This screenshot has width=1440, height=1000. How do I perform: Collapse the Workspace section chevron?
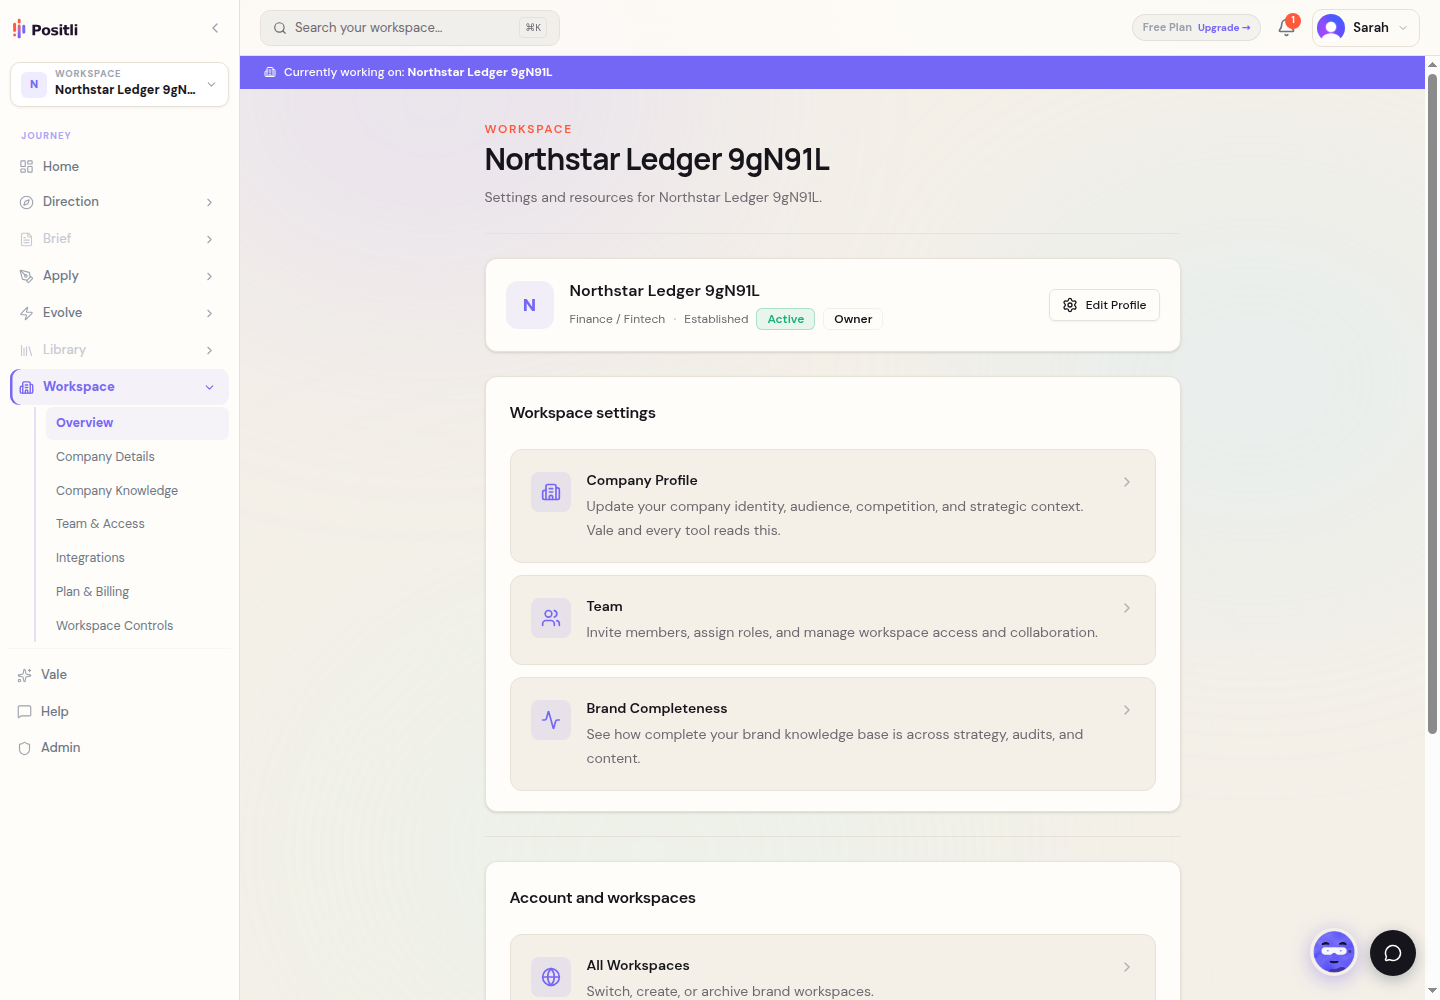click(x=209, y=387)
